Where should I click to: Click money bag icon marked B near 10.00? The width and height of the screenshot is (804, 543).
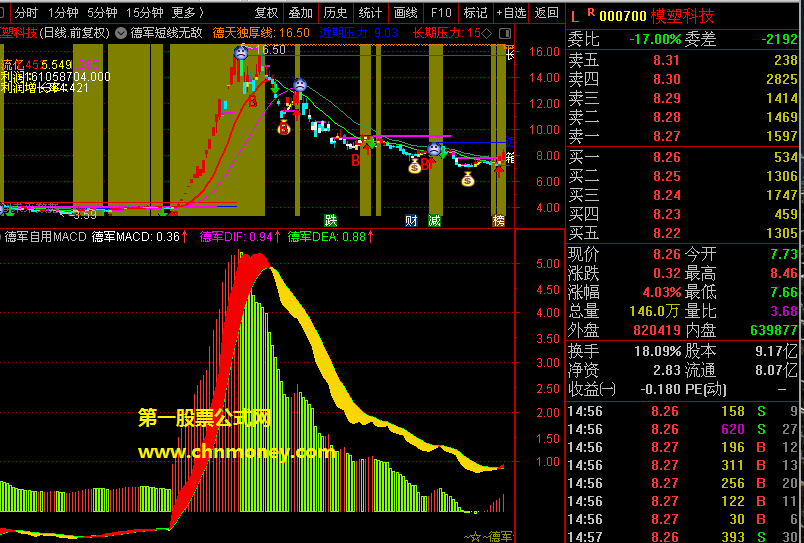pyautogui.click(x=284, y=128)
